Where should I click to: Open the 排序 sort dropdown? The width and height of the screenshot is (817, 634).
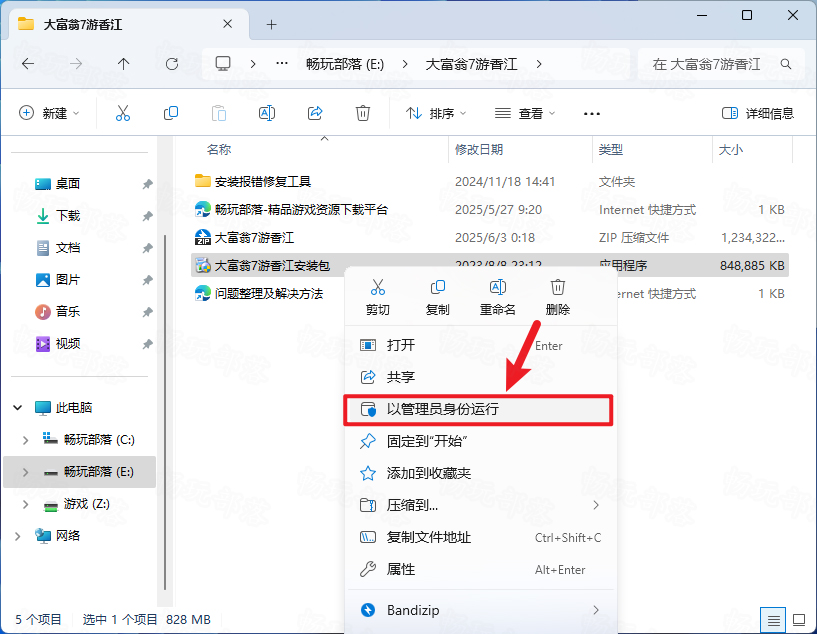point(436,113)
